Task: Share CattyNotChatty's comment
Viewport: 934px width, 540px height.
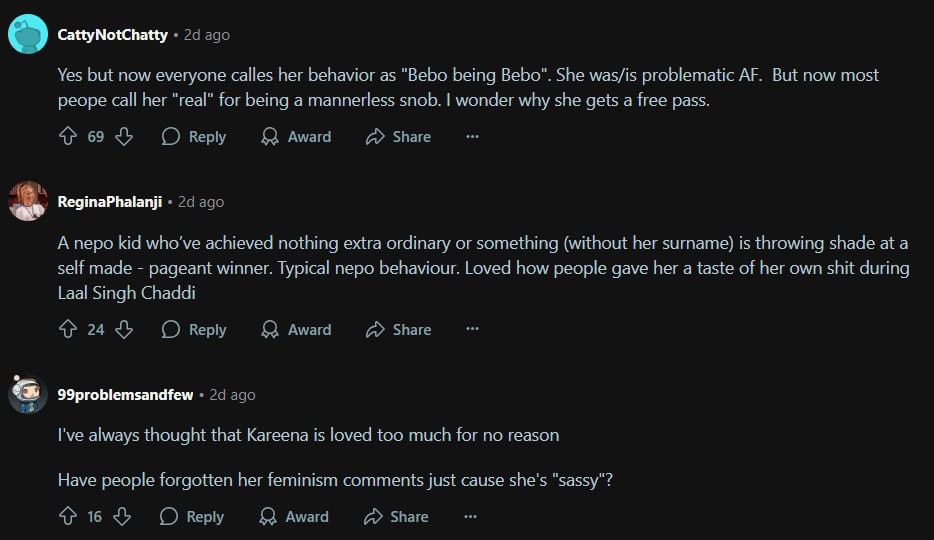Action: (x=398, y=136)
